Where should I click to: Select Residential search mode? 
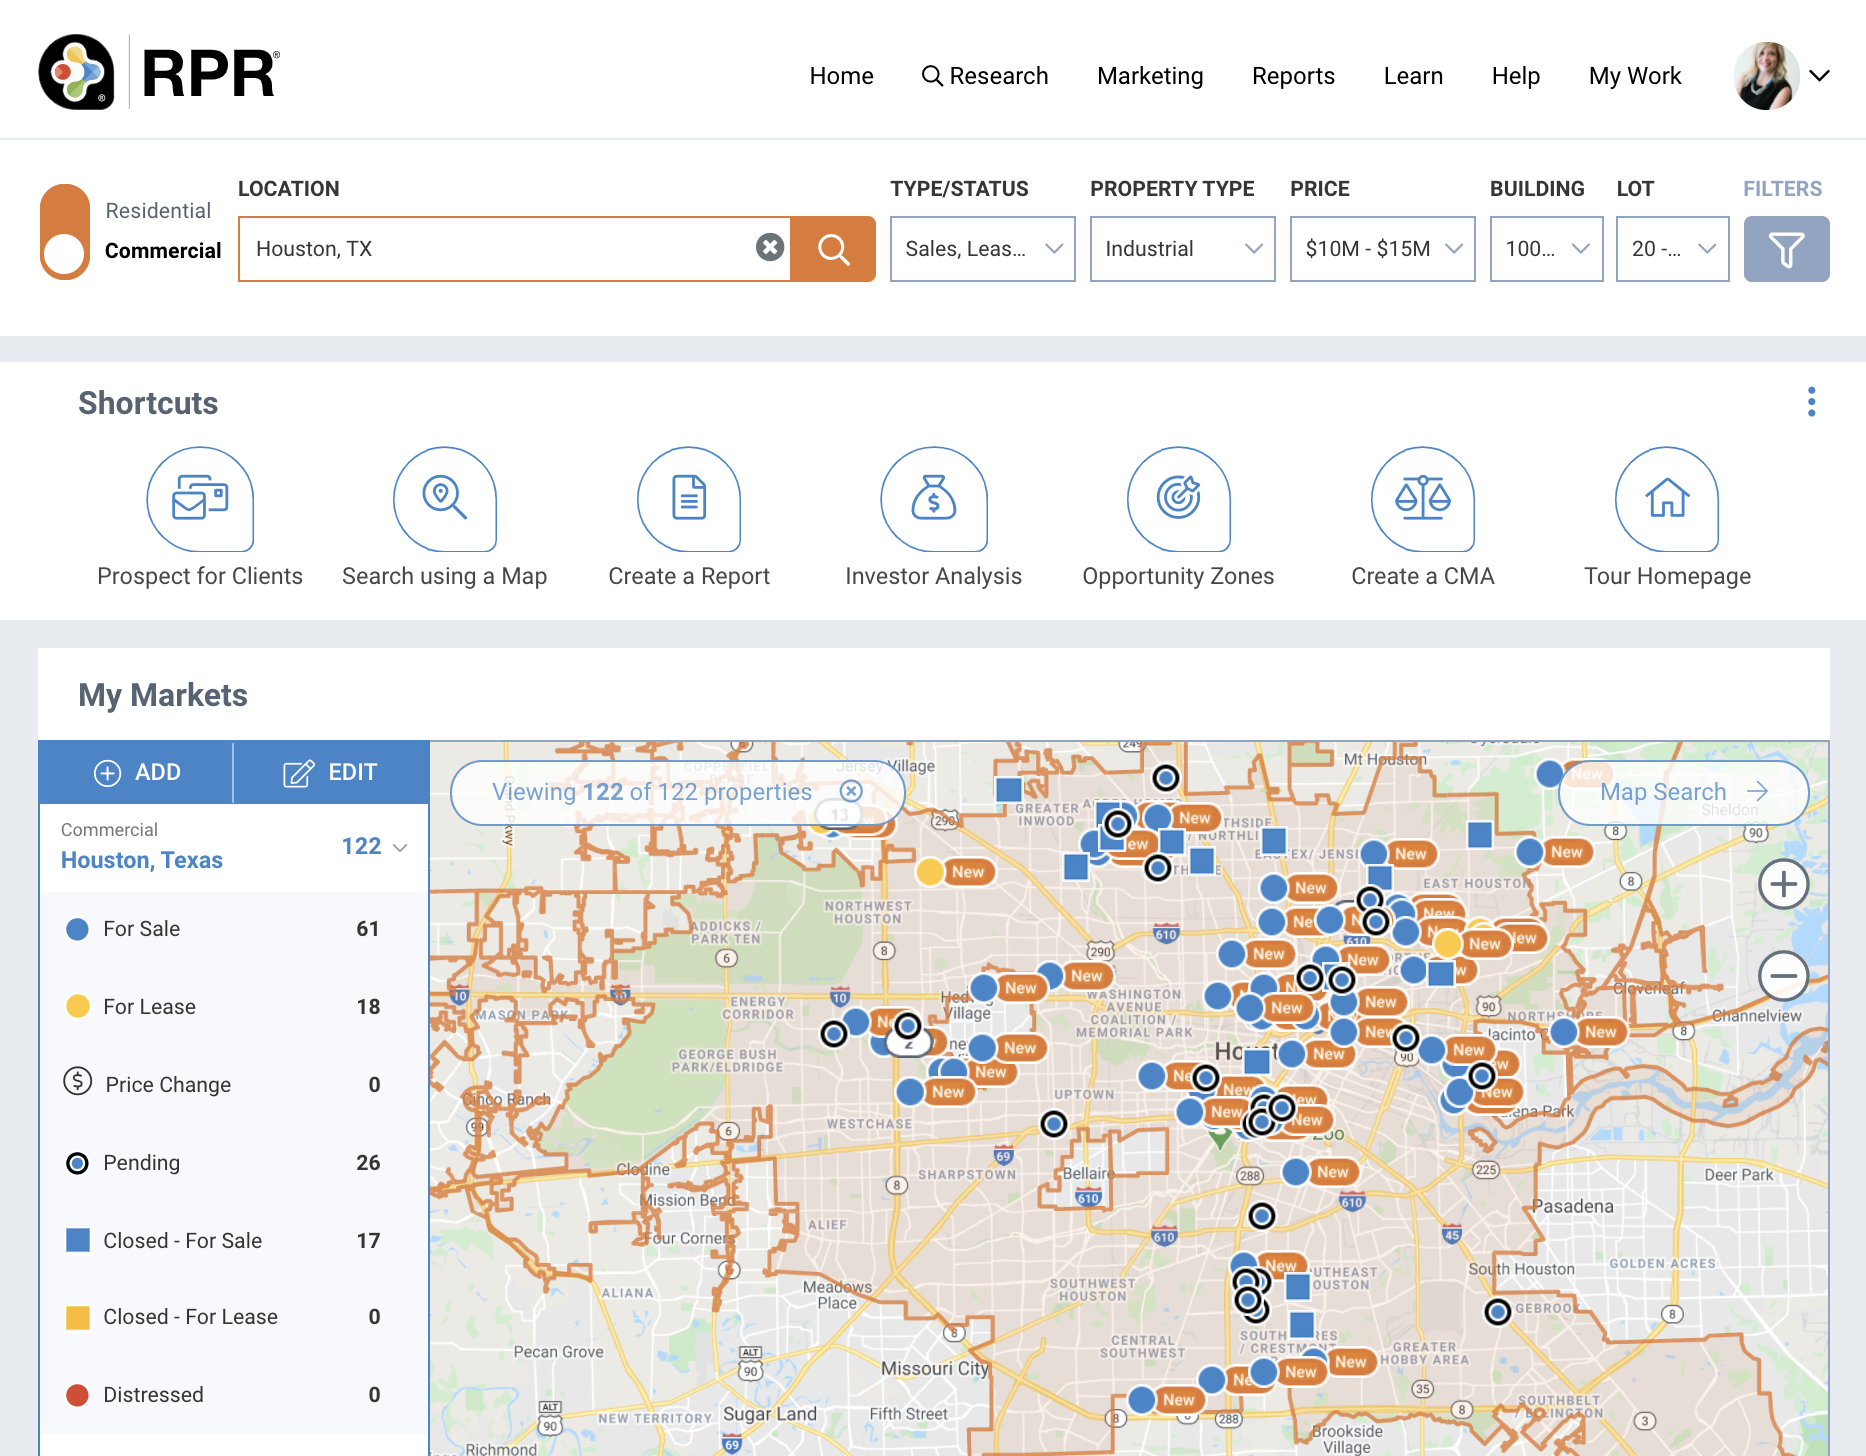tap(158, 211)
